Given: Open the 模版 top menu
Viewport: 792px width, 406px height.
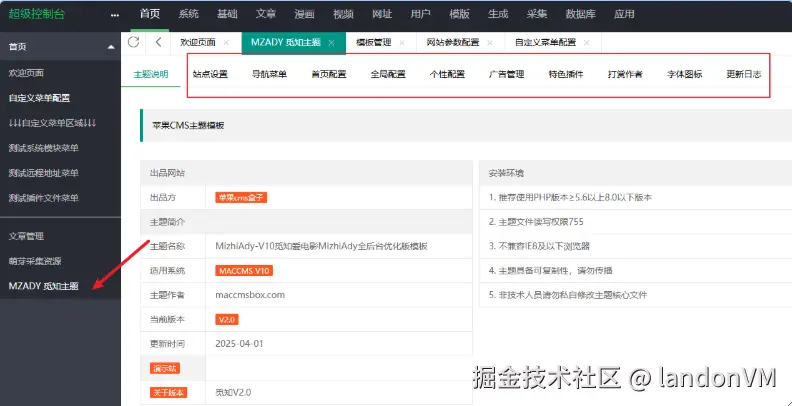Looking at the screenshot, I should click(x=459, y=14).
